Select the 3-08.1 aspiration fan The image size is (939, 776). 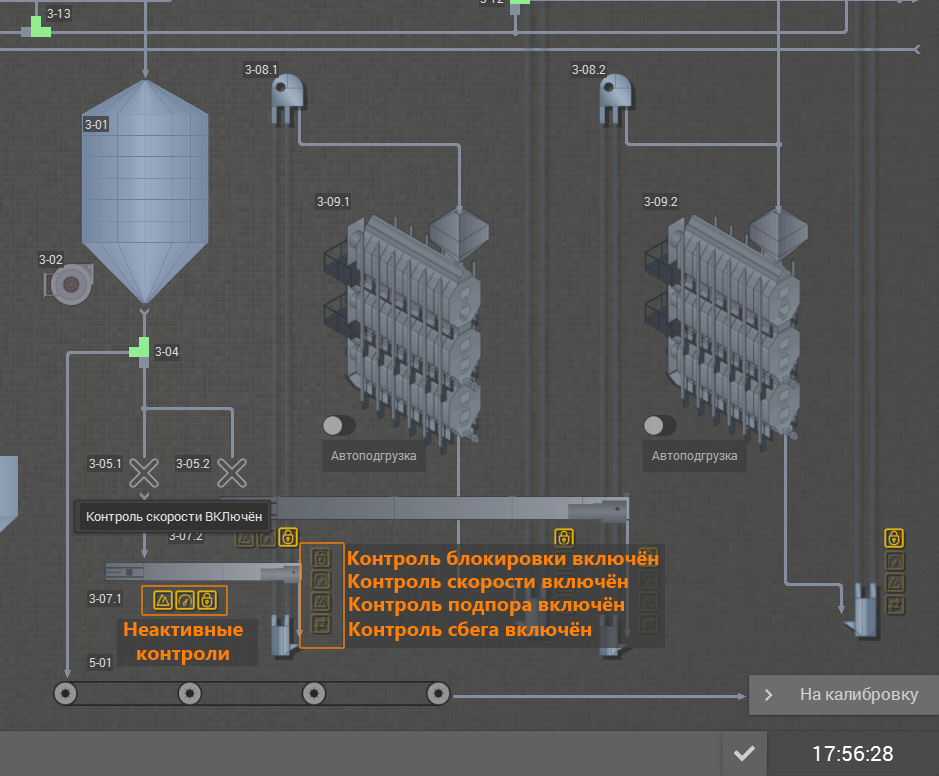tap(291, 97)
